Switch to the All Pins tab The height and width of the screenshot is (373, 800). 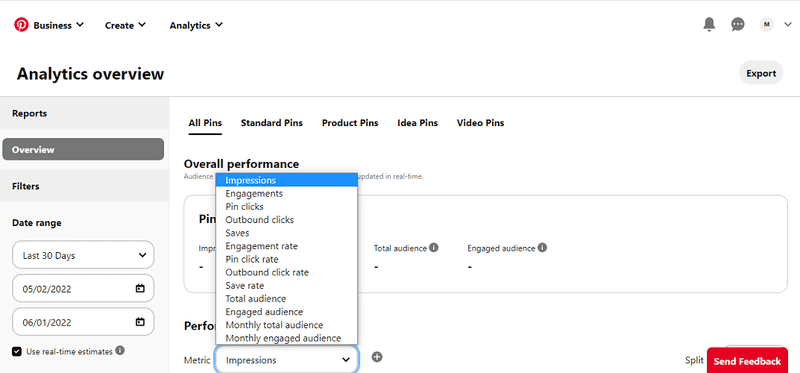coord(205,123)
